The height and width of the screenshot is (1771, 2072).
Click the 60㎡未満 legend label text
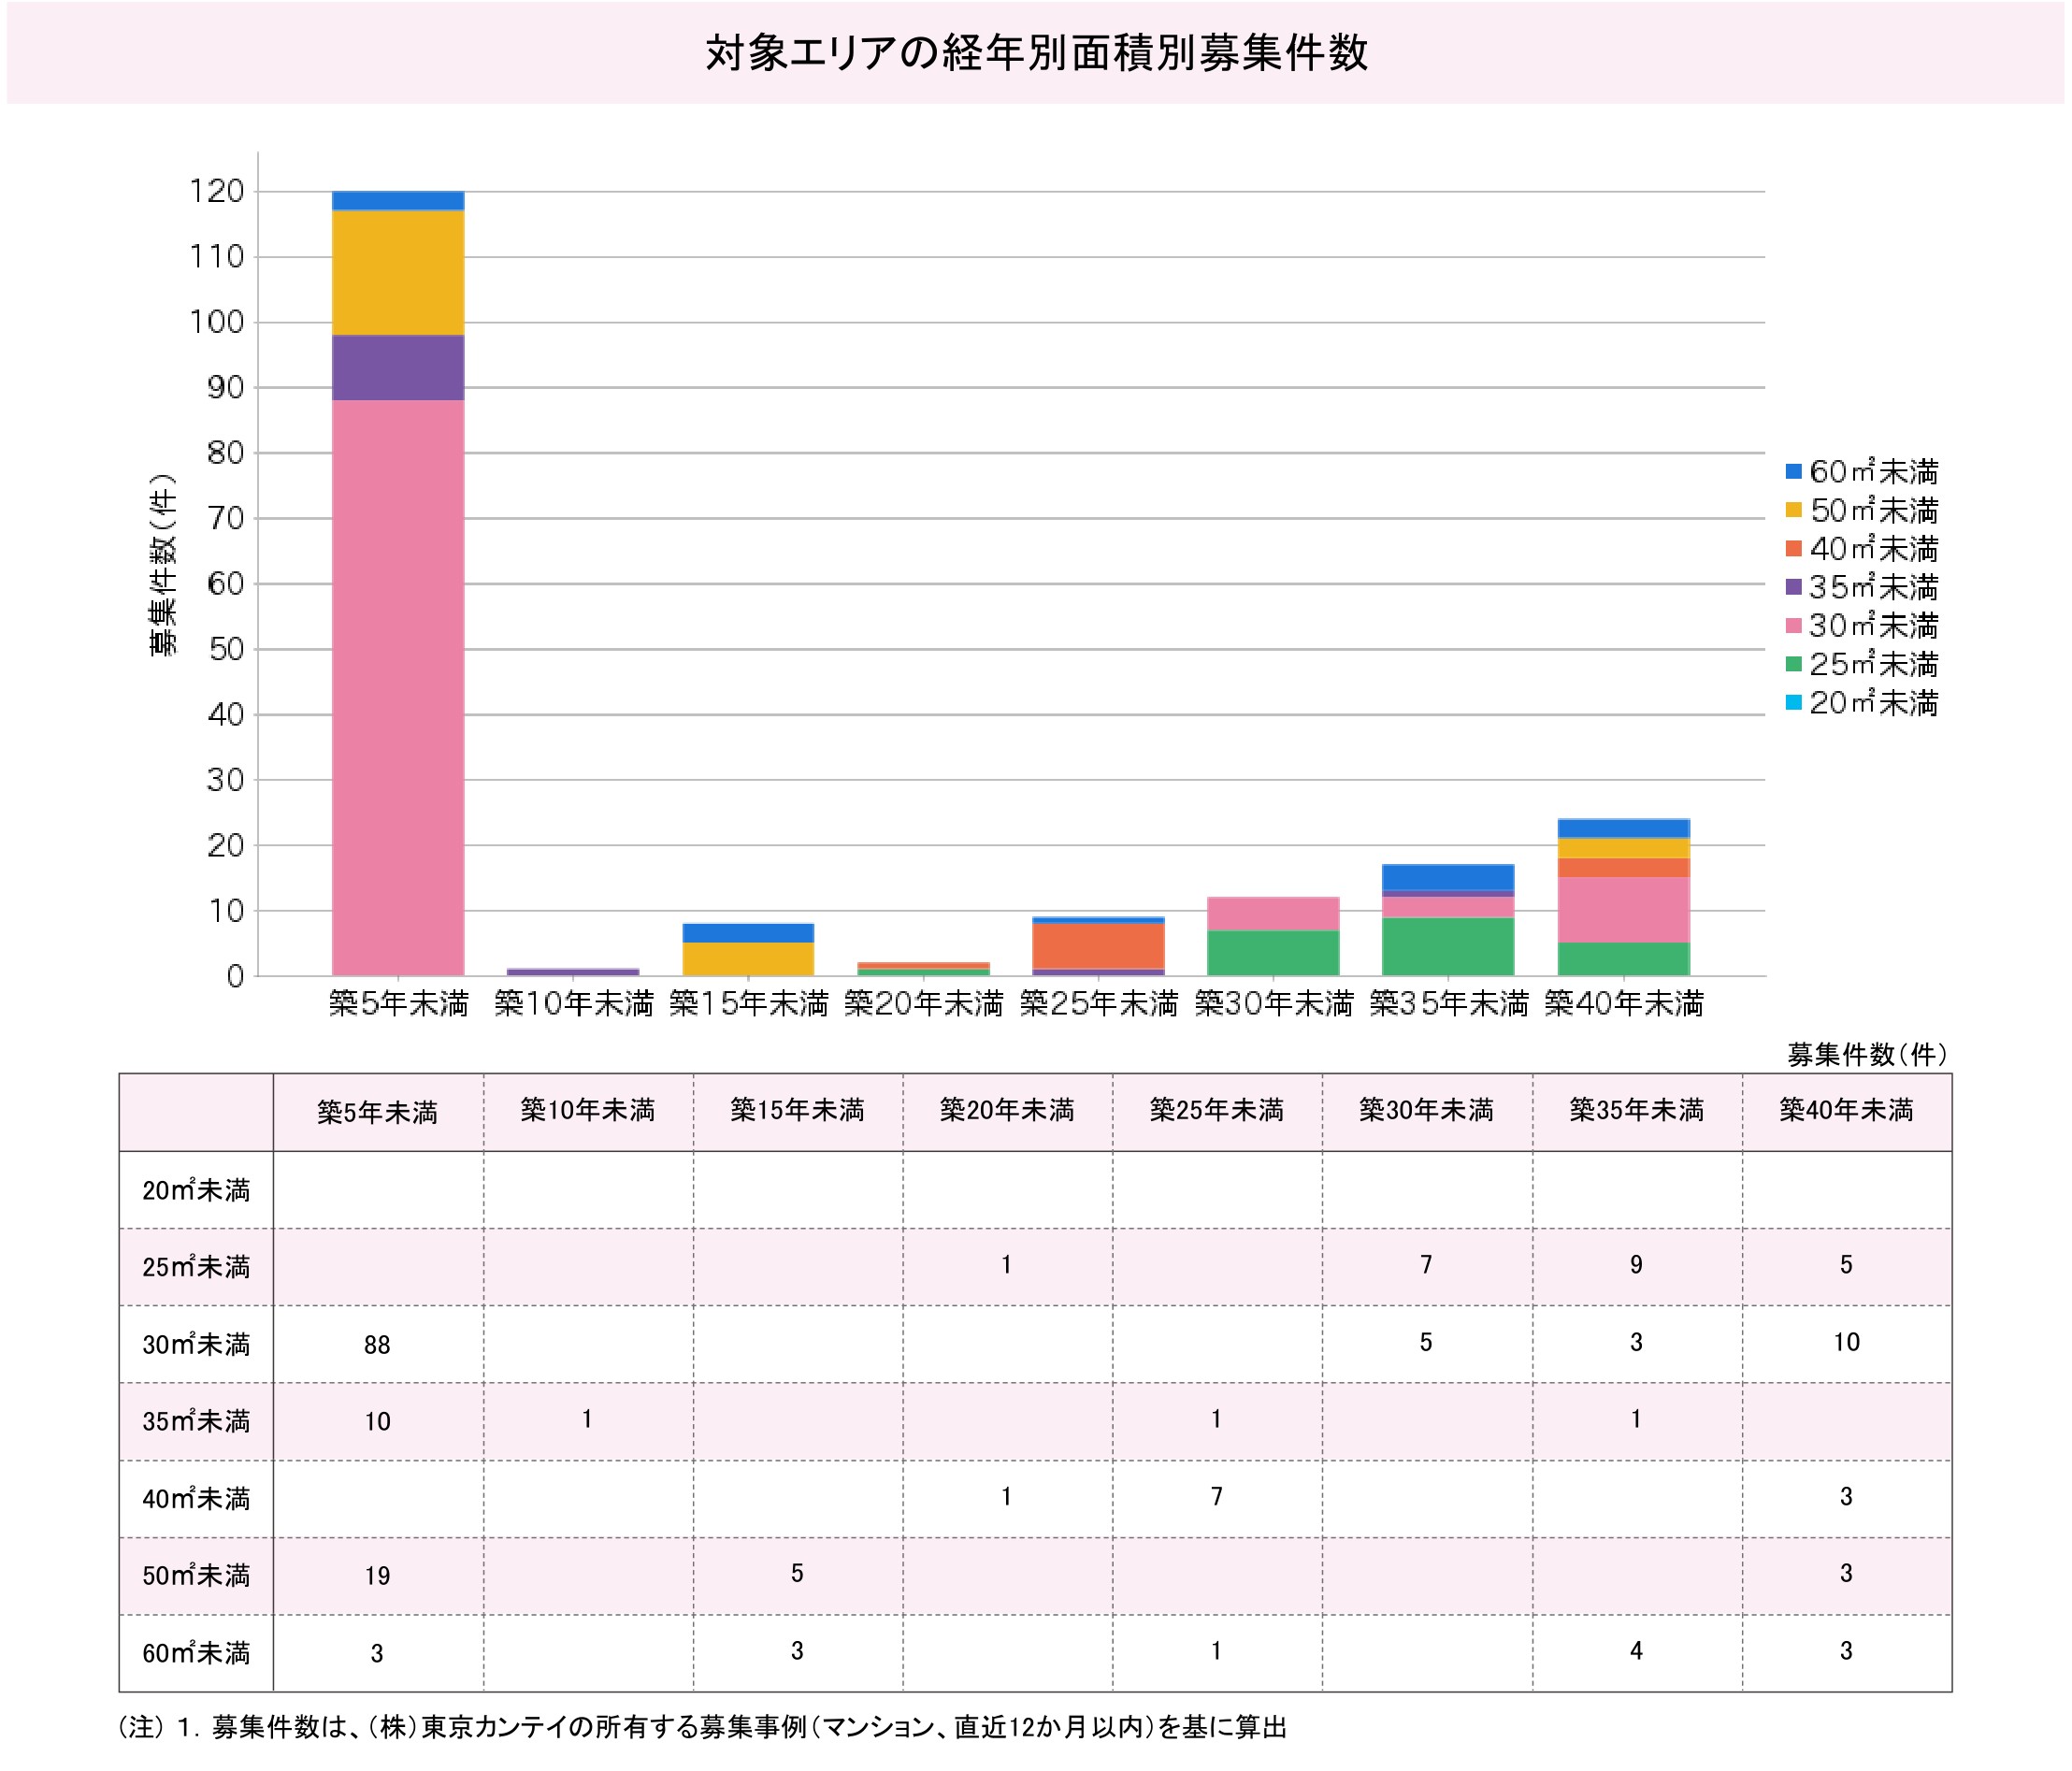(1874, 471)
